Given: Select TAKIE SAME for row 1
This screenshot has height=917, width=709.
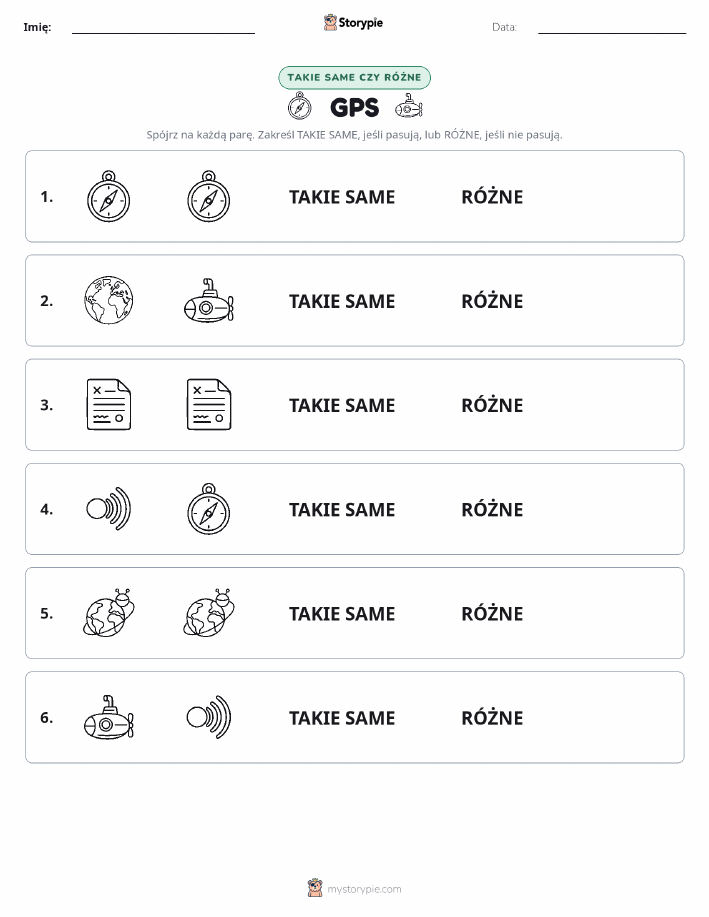Looking at the screenshot, I should coord(342,197).
